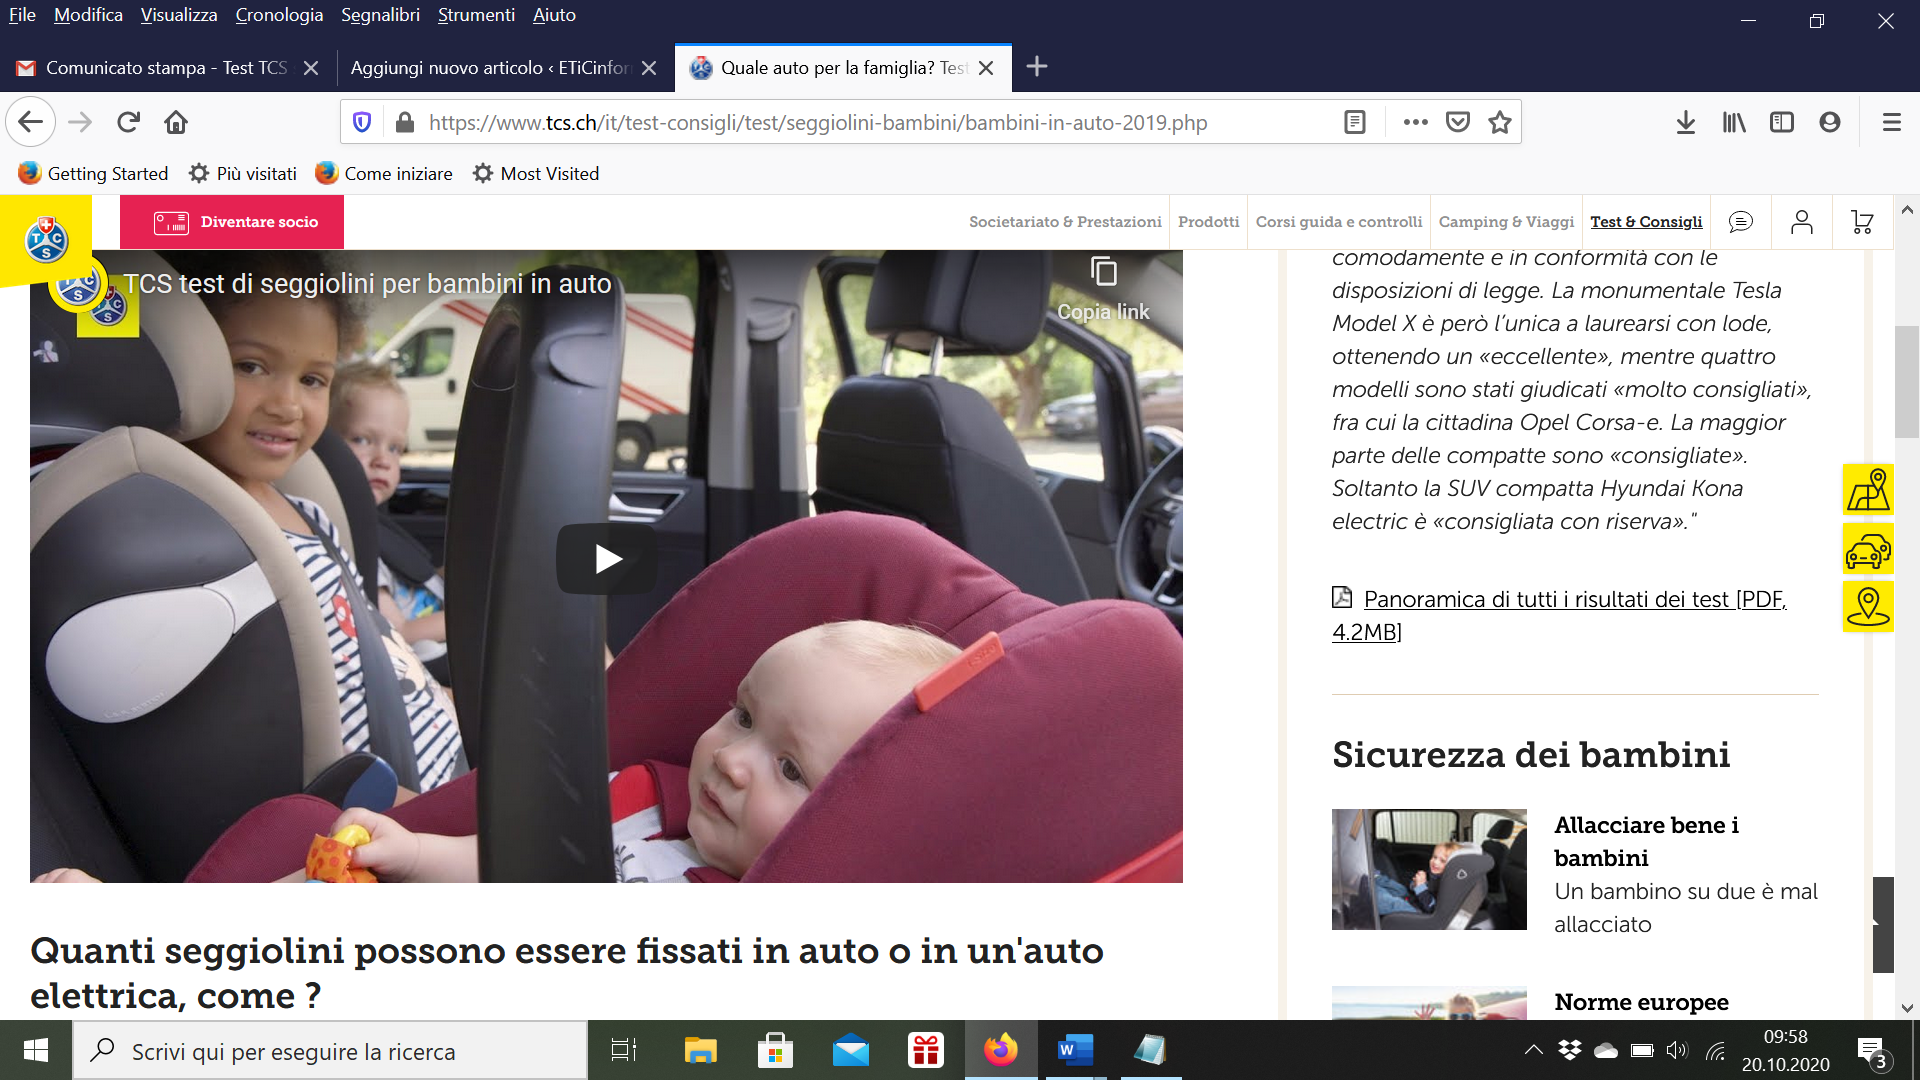Viewport: 1920px width, 1080px height.
Task: Click the Windows search box
Action: pyautogui.click(x=330, y=1050)
